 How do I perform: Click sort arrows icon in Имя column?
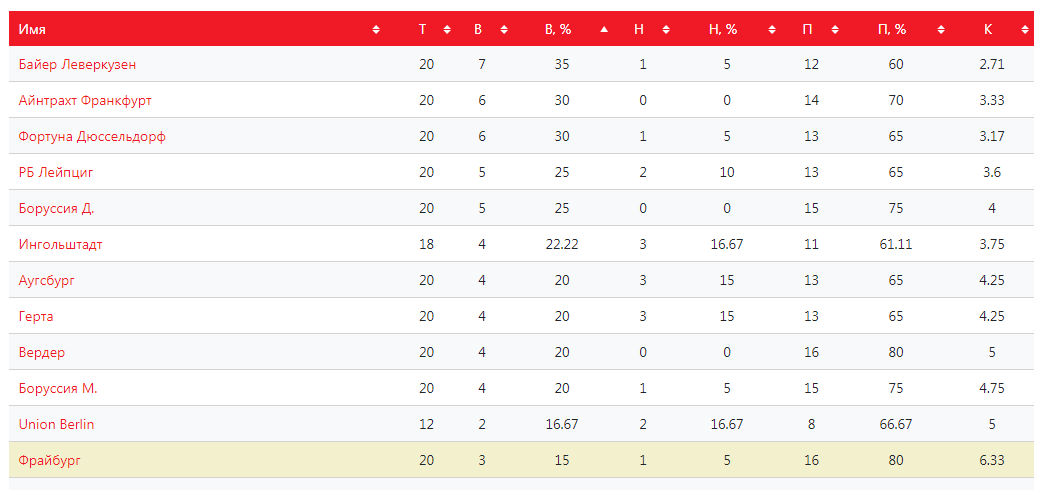tap(376, 30)
